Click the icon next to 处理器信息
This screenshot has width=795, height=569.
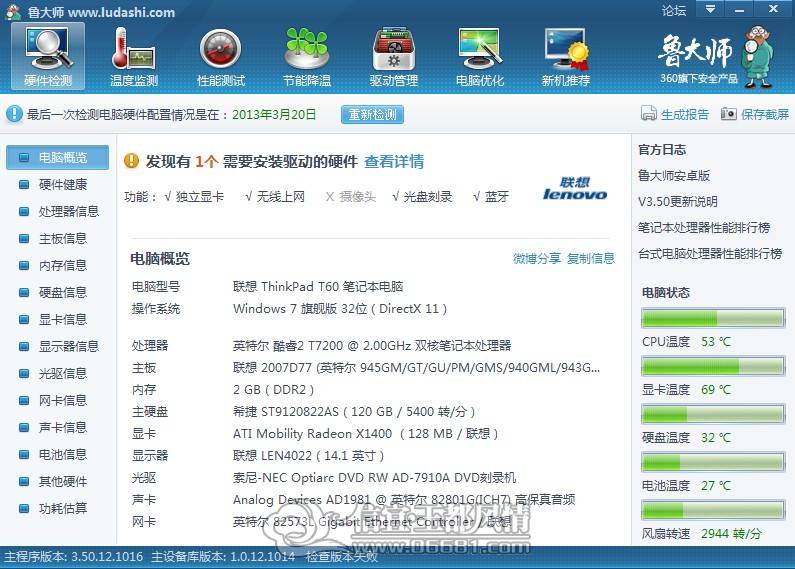[x=24, y=211]
